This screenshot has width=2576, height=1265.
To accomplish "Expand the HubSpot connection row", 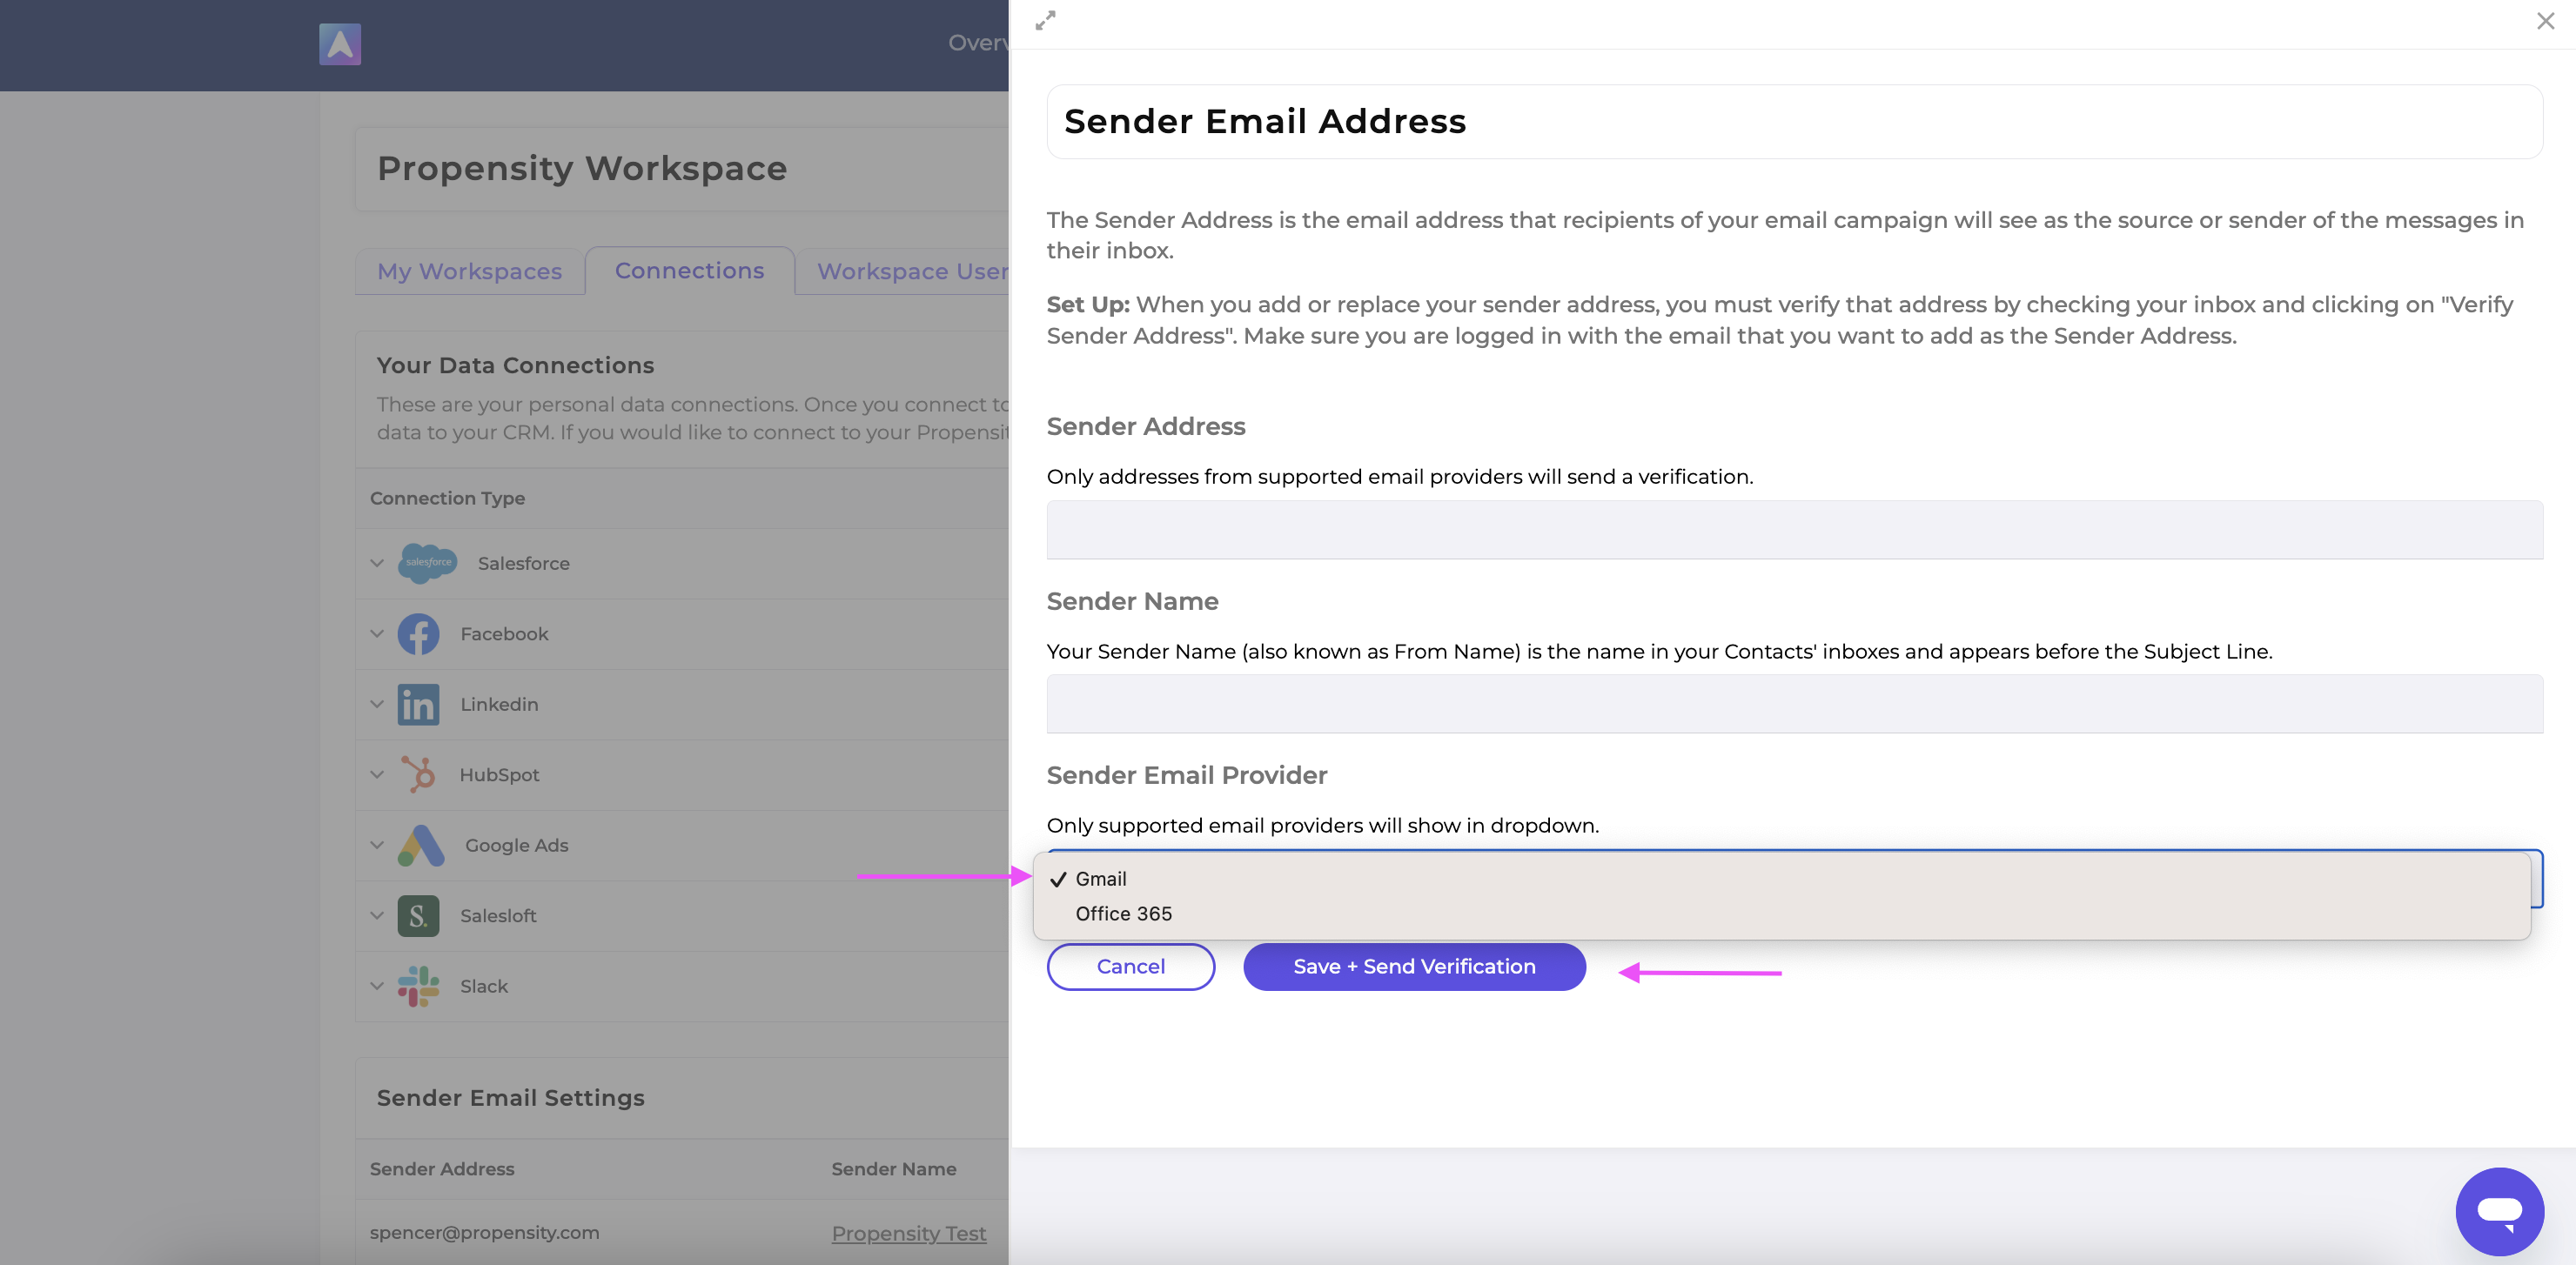I will point(377,775).
